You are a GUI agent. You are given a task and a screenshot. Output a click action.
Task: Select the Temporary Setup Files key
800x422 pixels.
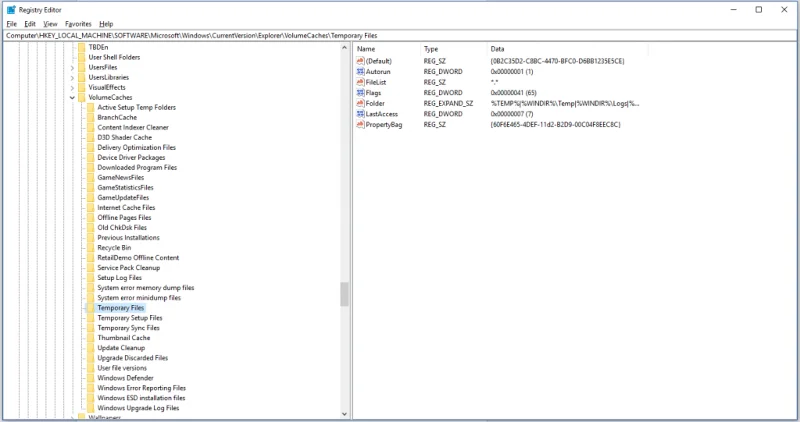pyautogui.click(x=130, y=318)
